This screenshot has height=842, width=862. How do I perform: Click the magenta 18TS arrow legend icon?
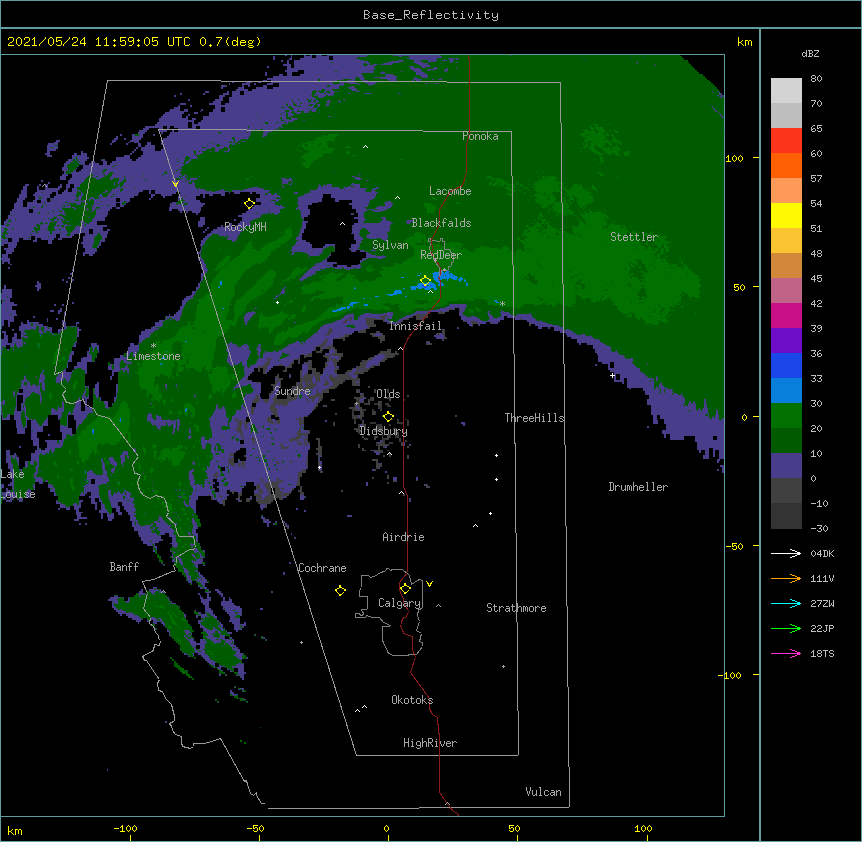(x=786, y=653)
